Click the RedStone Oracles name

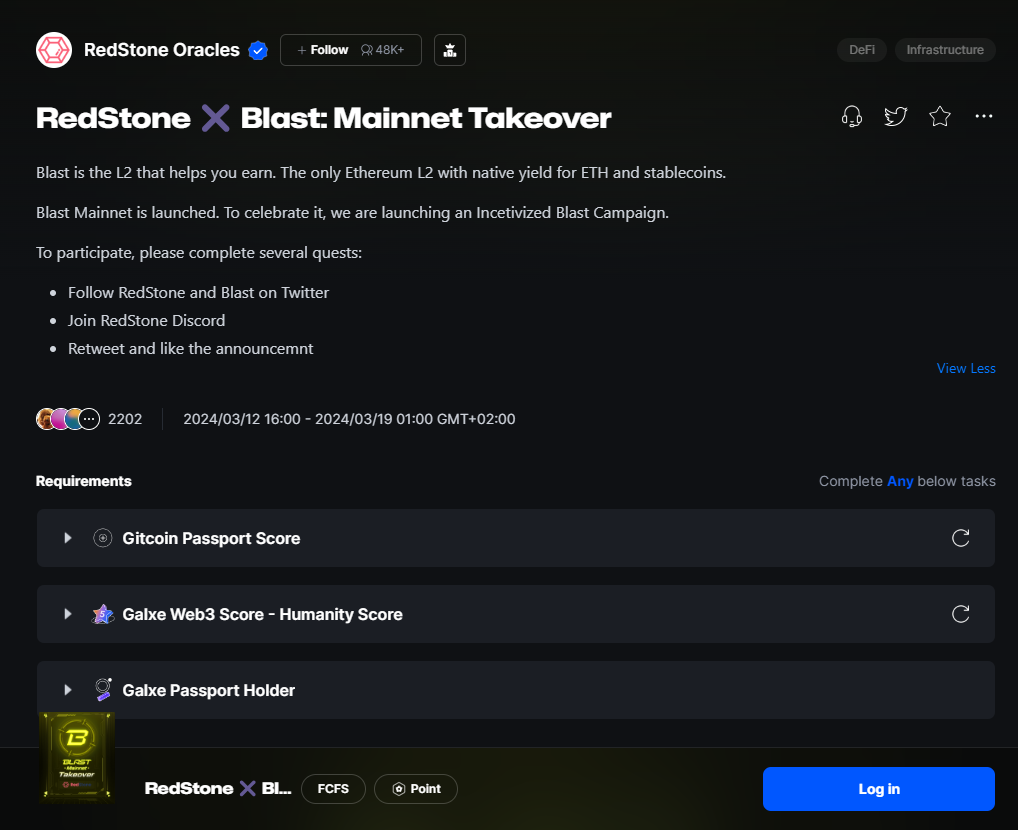tap(162, 50)
